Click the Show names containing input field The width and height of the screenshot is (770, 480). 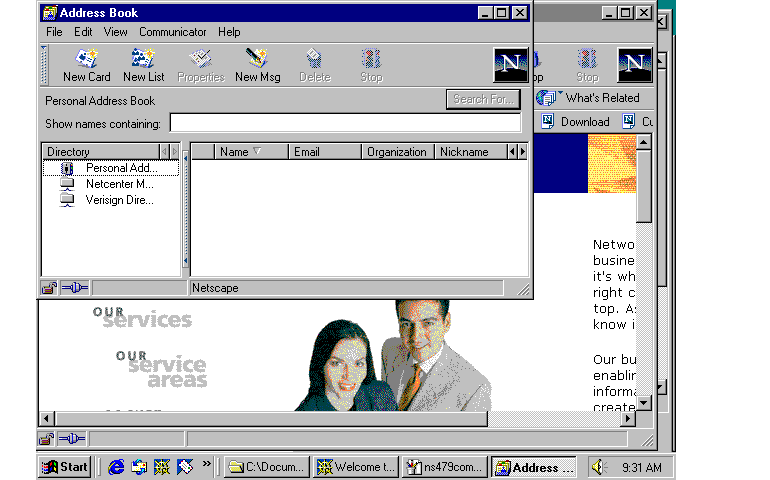pyautogui.click(x=345, y=123)
